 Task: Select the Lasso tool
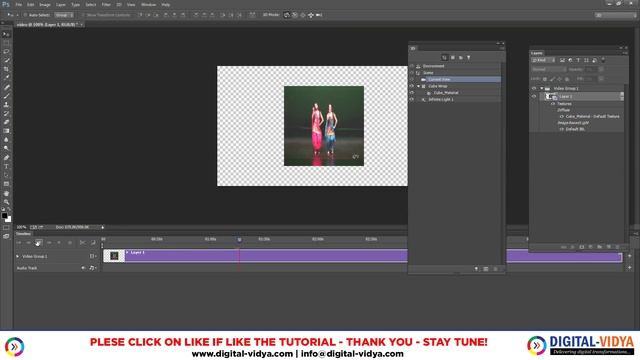(x=6, y=52)
